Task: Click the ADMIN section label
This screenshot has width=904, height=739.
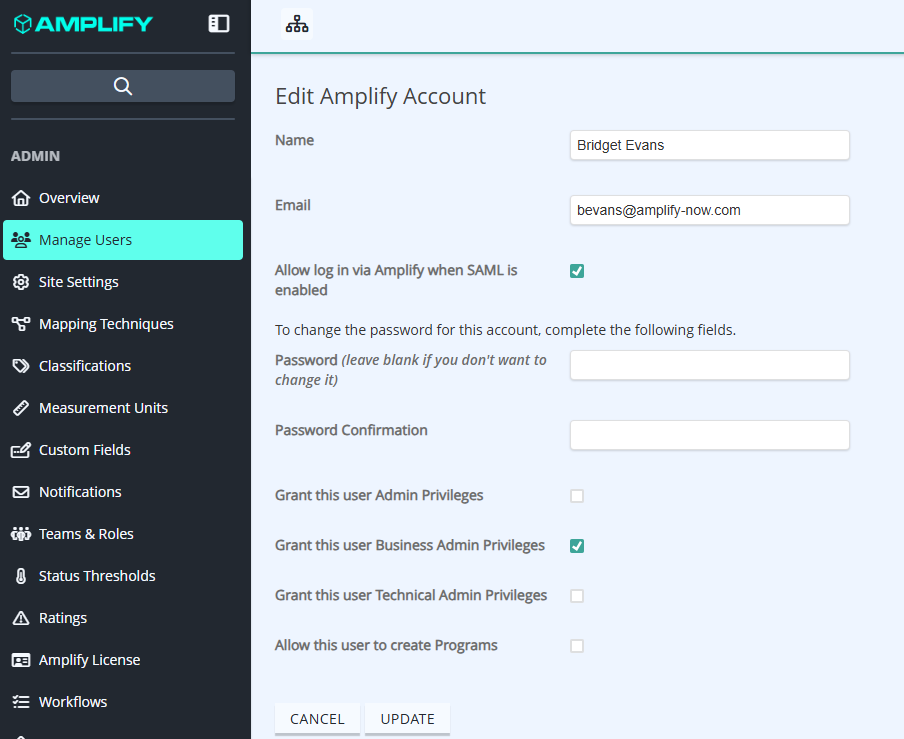Action: 35,156
